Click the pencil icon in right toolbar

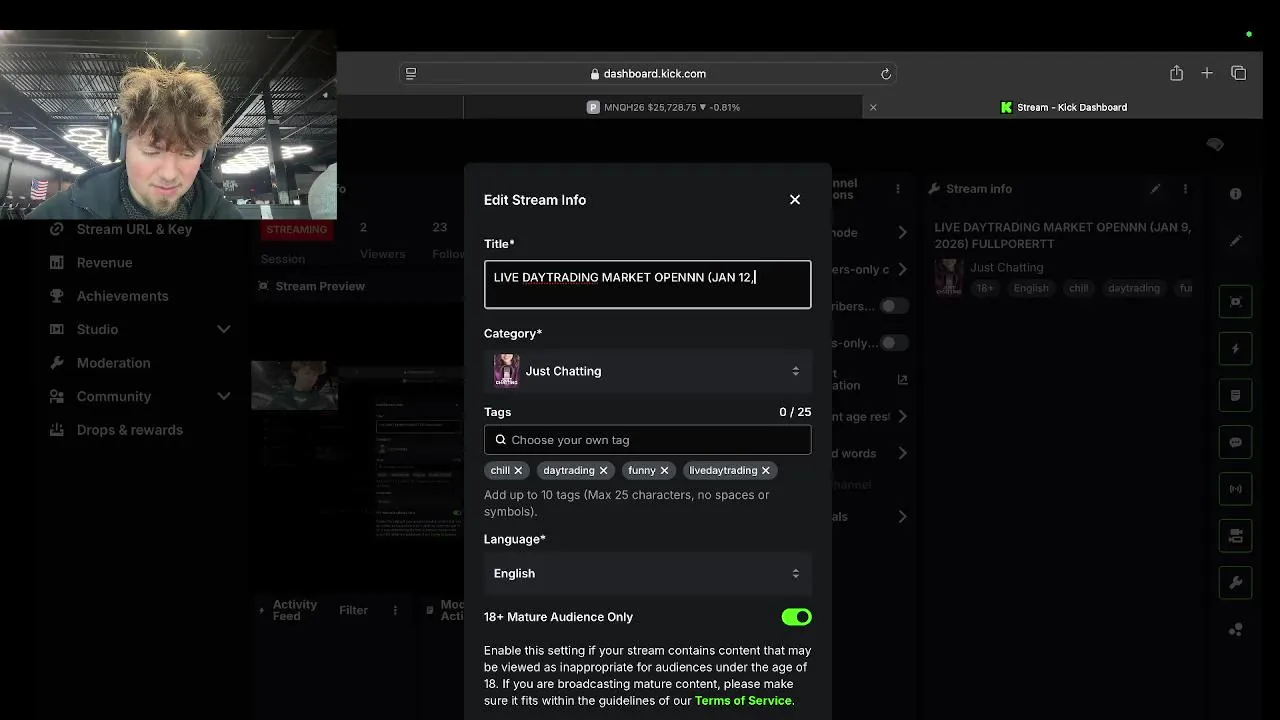[x=1236, y=241]
